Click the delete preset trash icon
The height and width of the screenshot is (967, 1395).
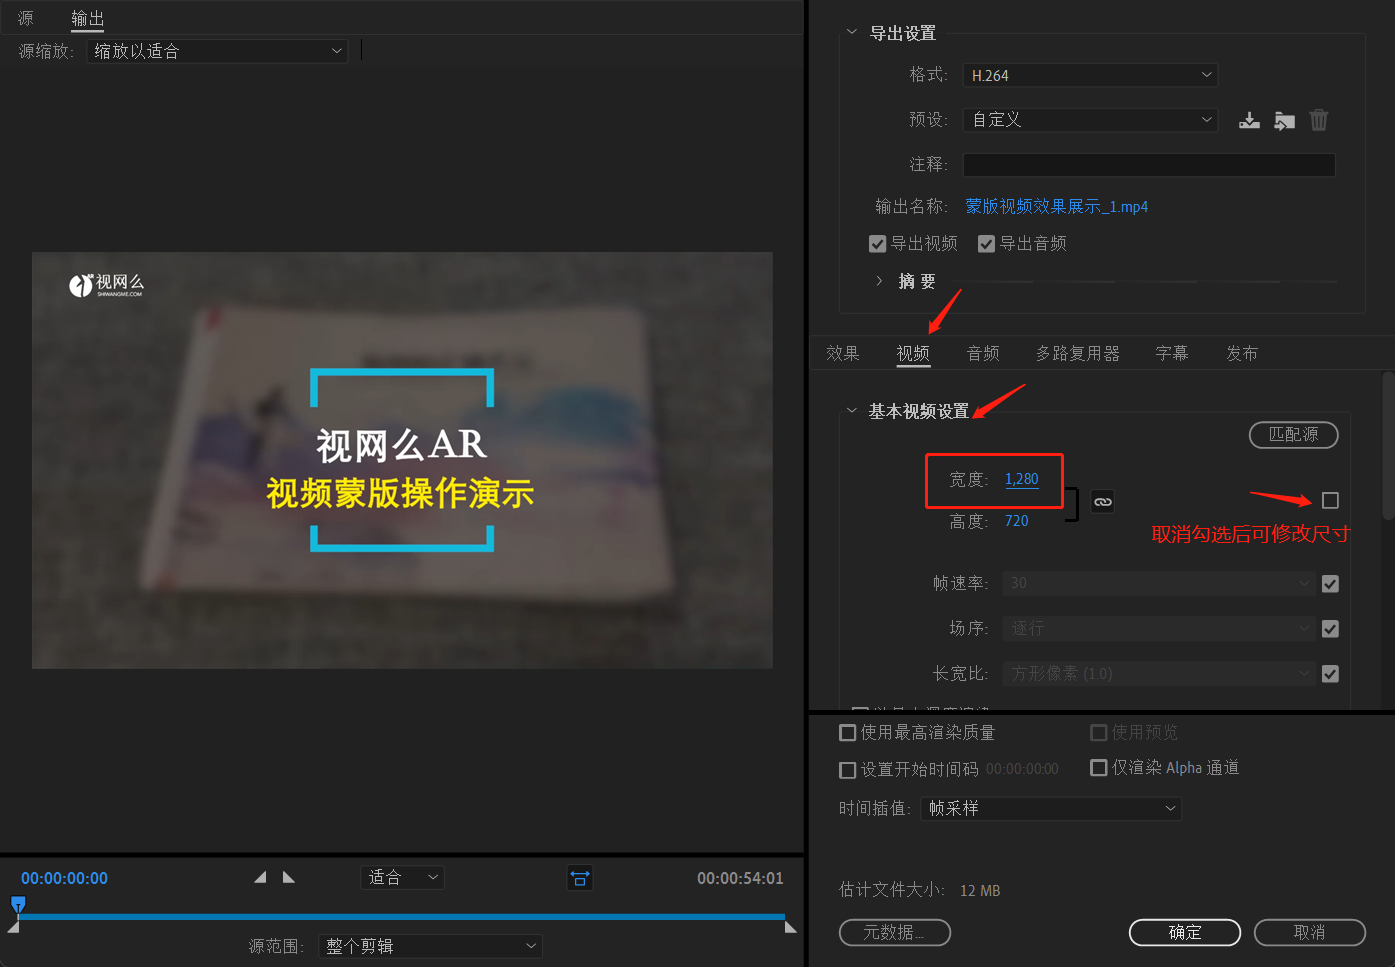1319,120
